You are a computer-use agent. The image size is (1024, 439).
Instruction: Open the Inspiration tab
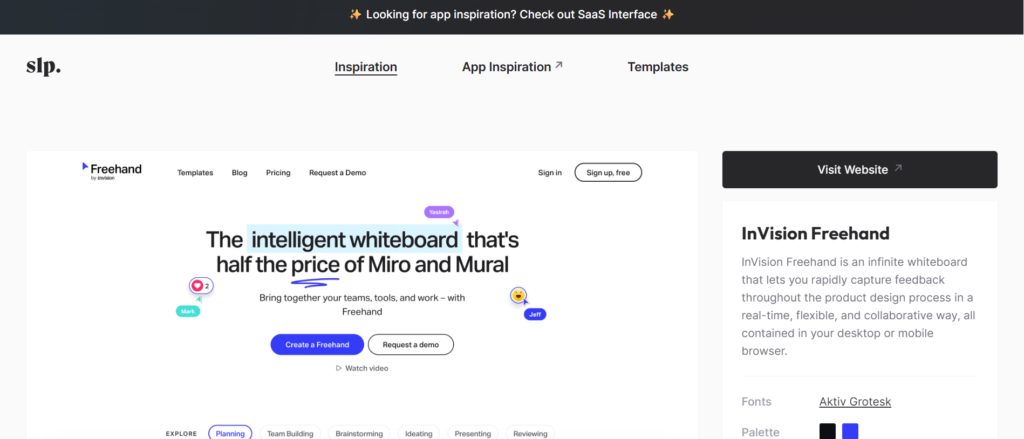click(366, 67)
